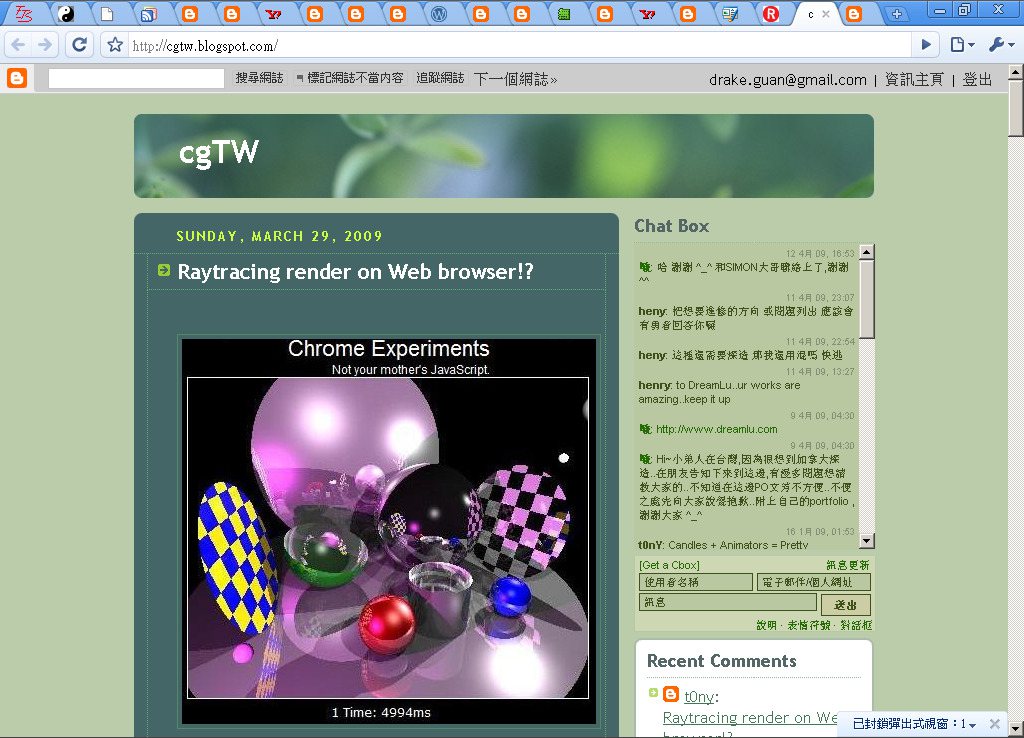Close the active cgTW tab
The height and width of the screenshot is (738, 1024).
pos(825,14)
